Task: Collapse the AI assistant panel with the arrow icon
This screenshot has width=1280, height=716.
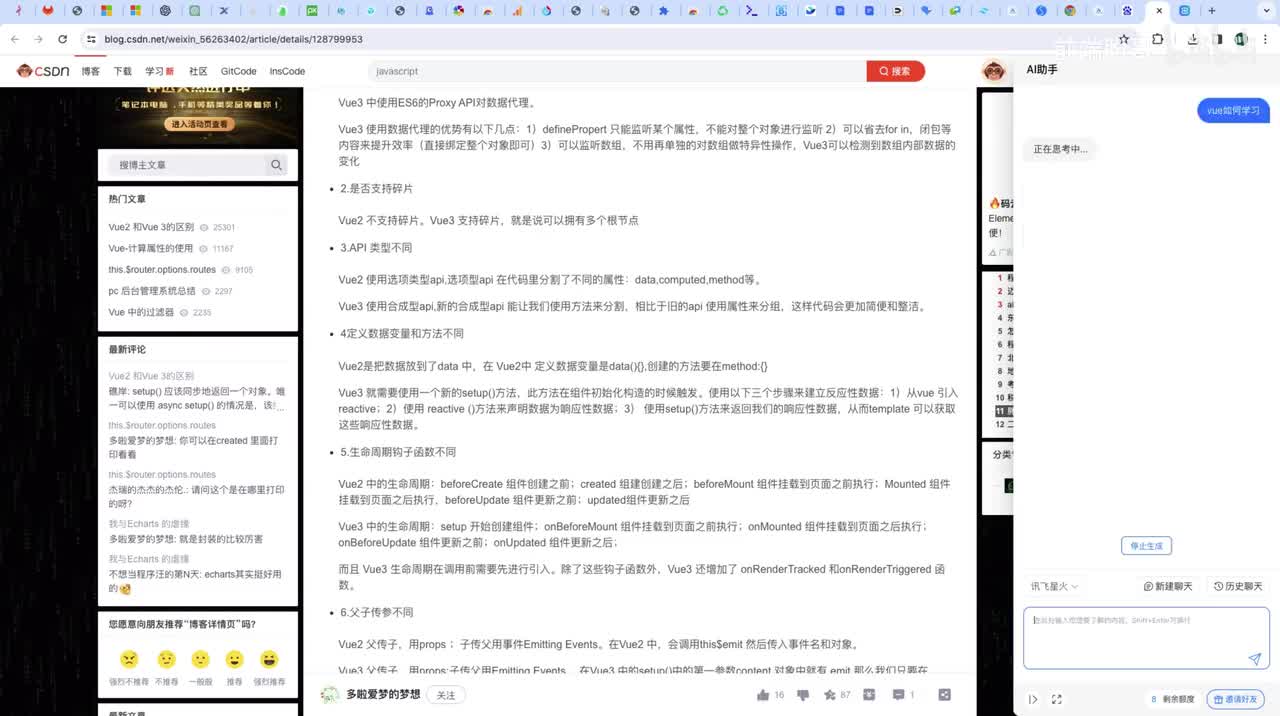Action: [x=1033, y=700]
